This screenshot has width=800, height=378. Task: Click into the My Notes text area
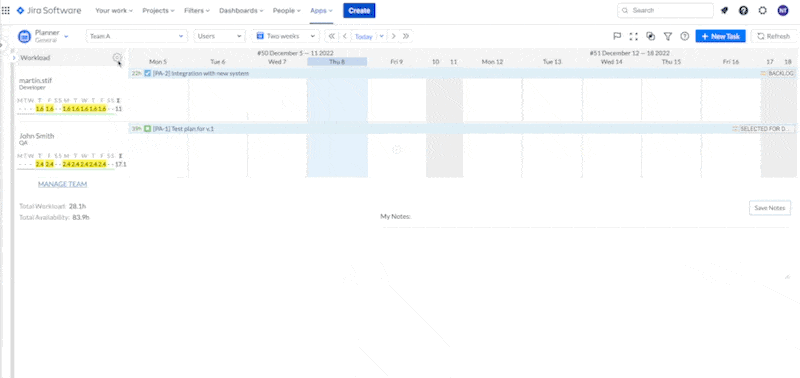tap(586, 253)
